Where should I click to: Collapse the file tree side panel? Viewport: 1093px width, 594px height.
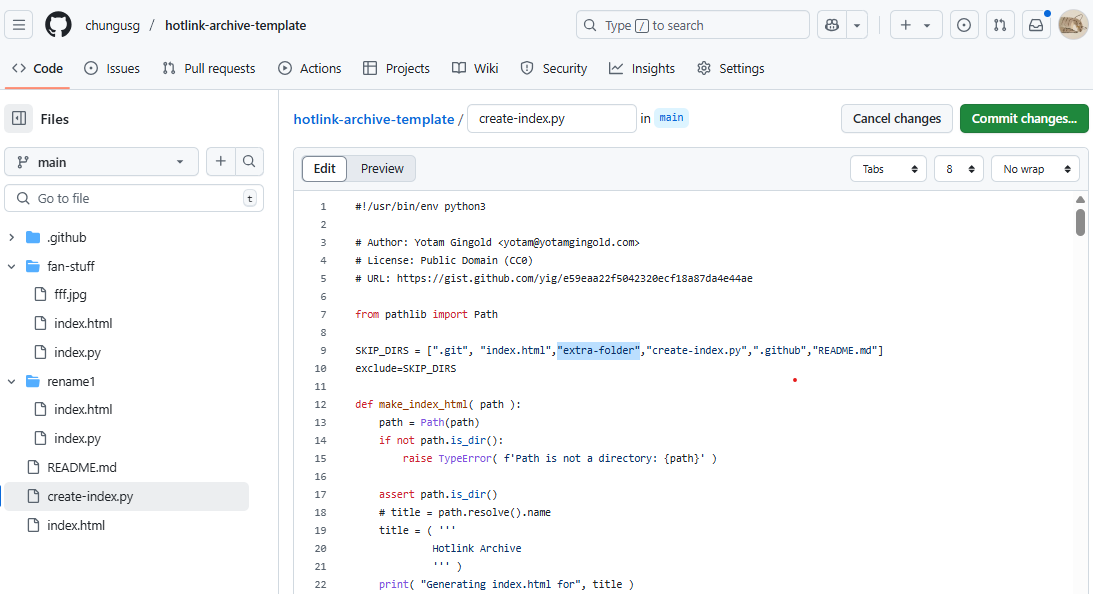pos(19,119)
